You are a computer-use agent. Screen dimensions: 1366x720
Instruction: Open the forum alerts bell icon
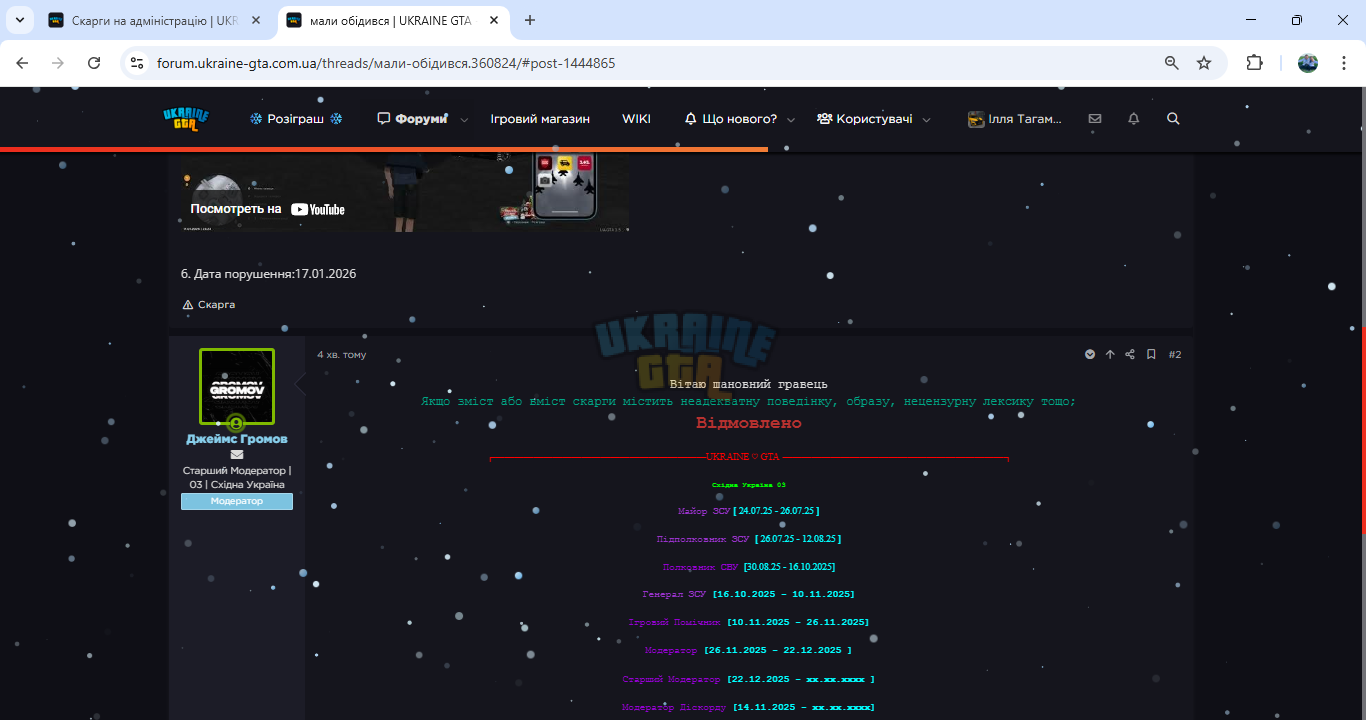1134,119
